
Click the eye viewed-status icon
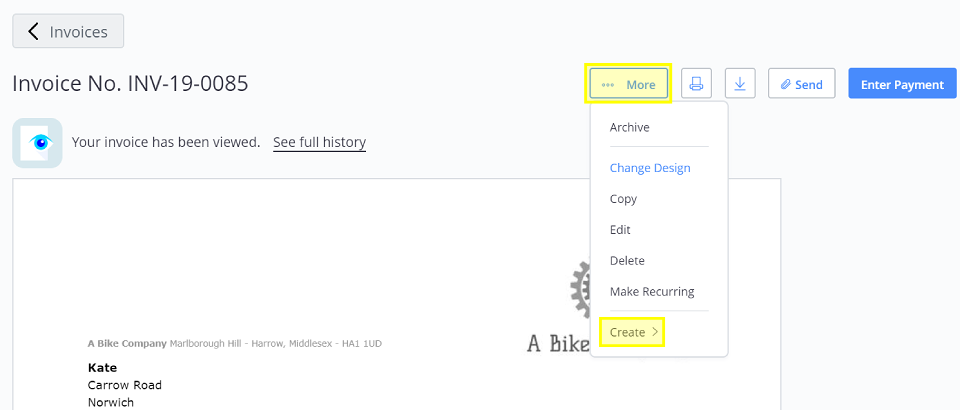(37, 143)
